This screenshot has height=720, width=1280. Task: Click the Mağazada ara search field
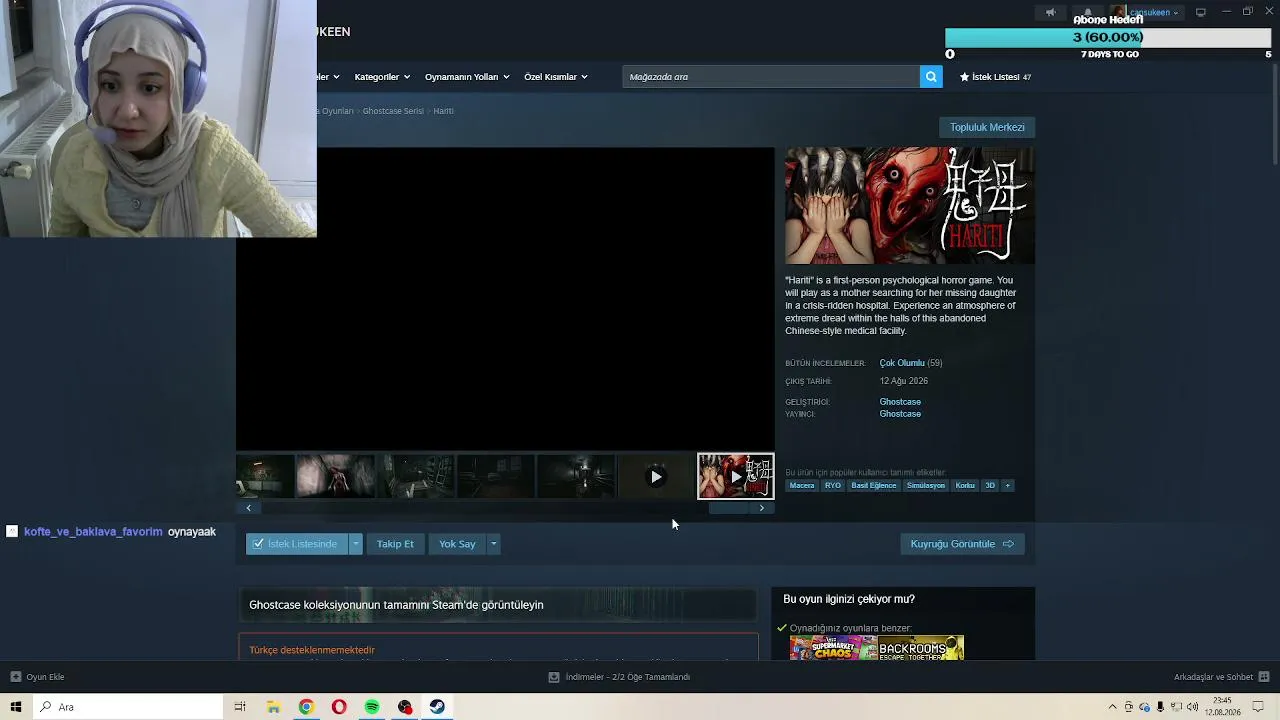coord(771,77)
